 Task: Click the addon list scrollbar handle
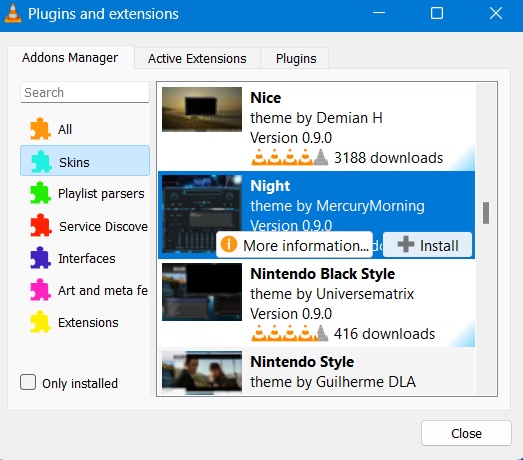(x=486, y=212)
